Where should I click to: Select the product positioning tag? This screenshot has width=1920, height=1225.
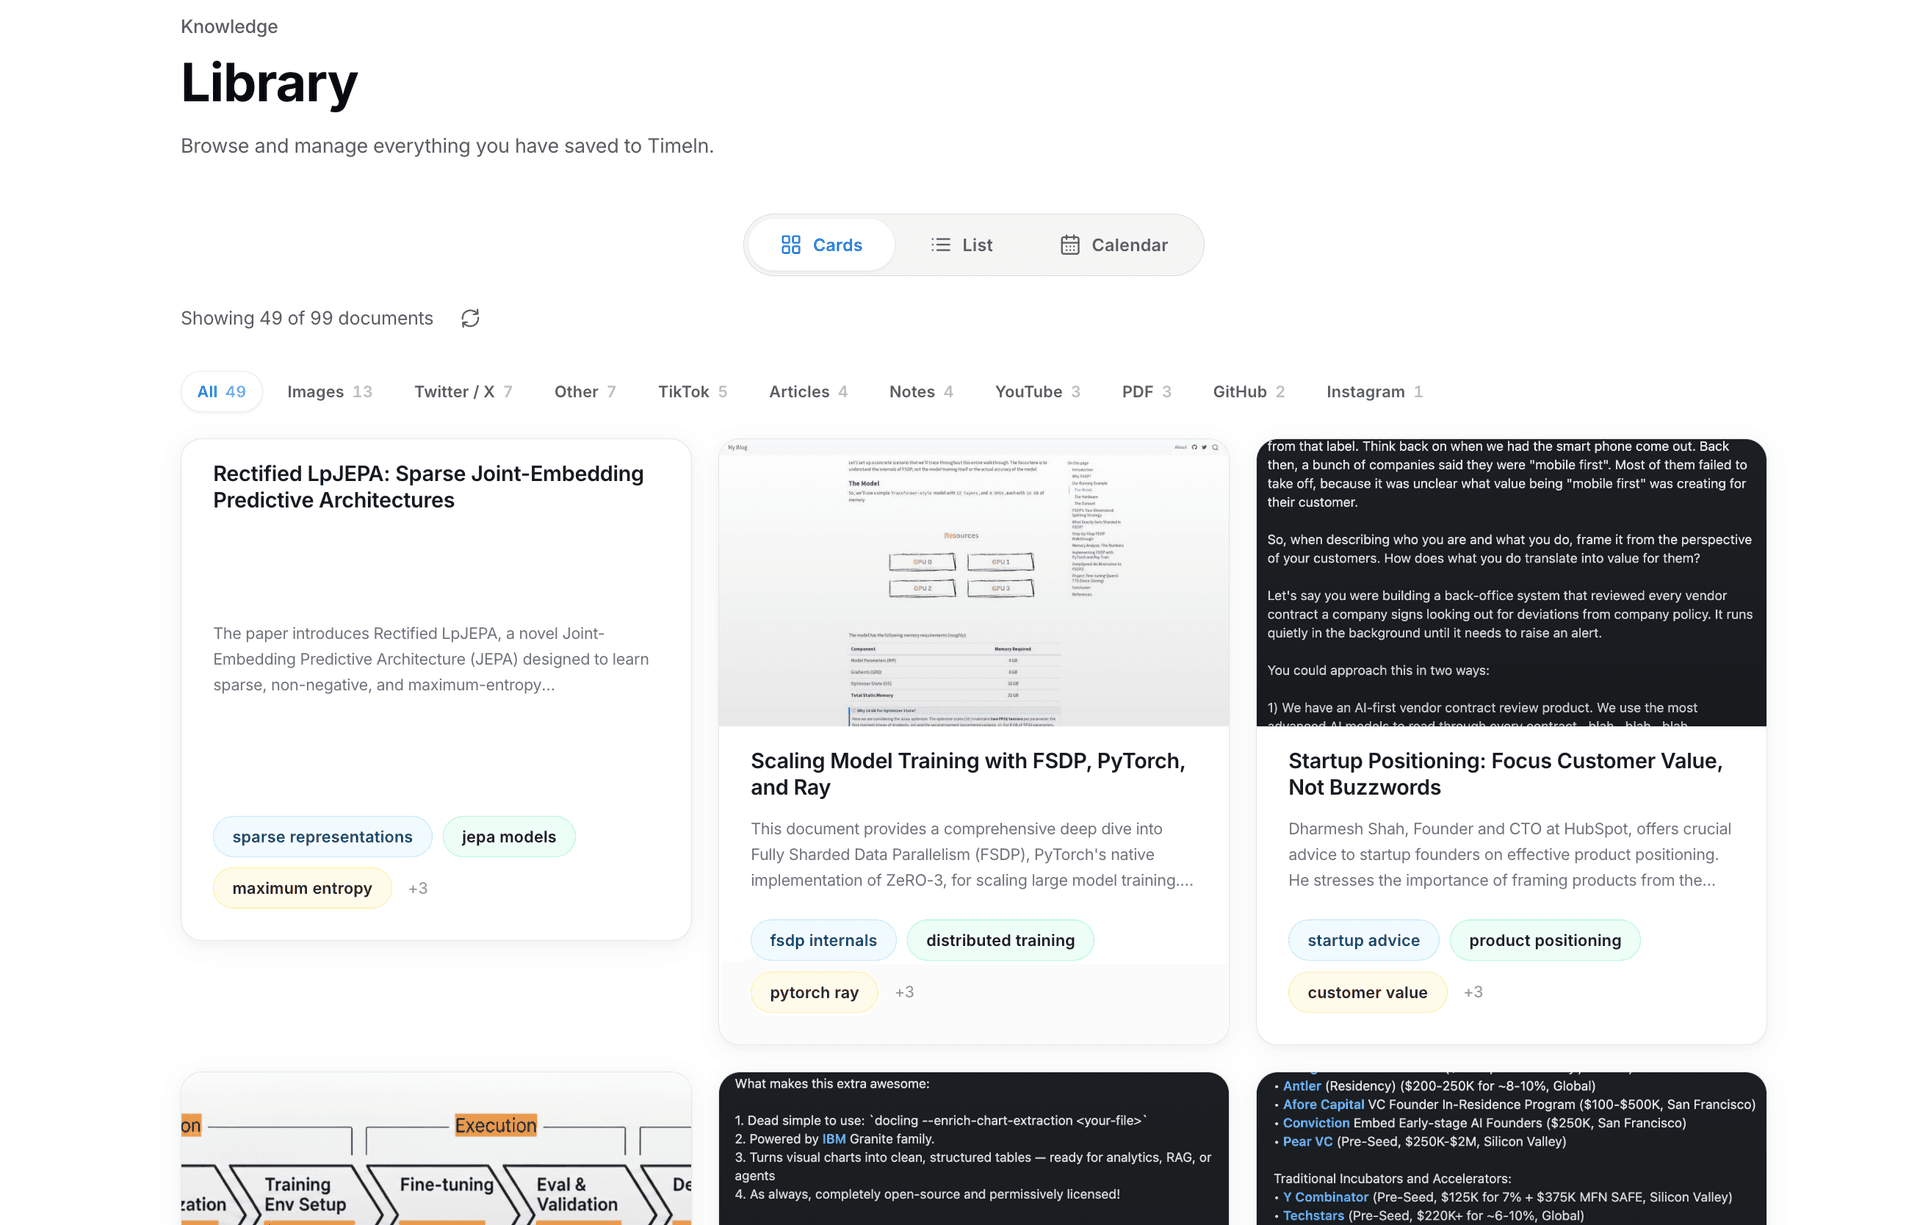[x=1545, y=940]
